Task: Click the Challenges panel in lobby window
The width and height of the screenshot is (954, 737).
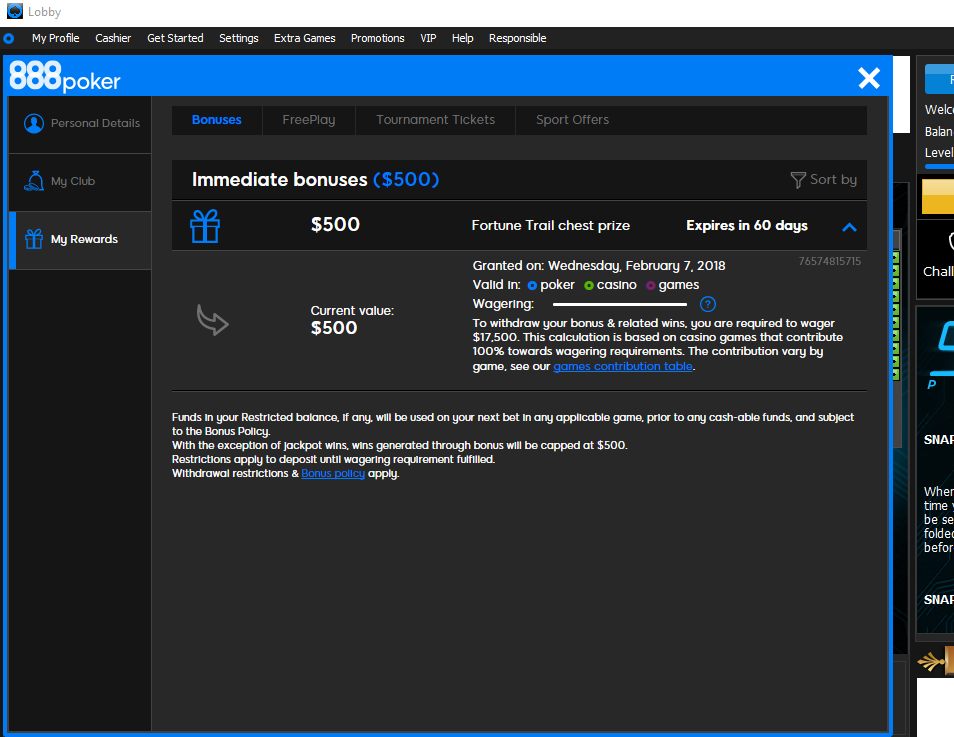Action: pyautogui.click(x=936, y=259)
